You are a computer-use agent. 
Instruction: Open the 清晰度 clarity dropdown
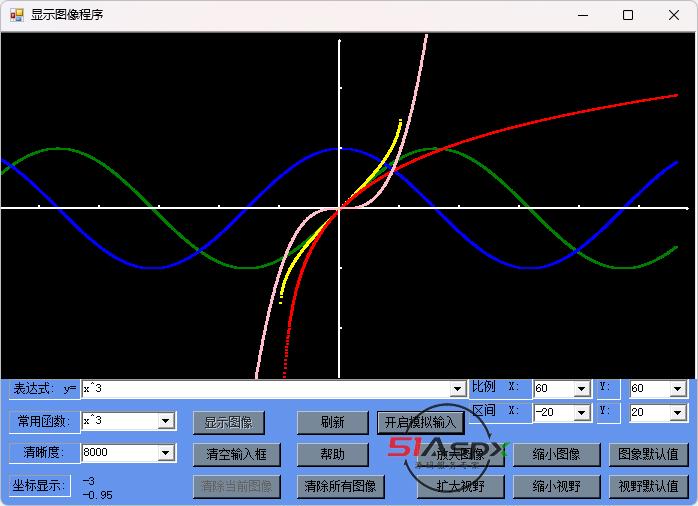coord(166,453)
